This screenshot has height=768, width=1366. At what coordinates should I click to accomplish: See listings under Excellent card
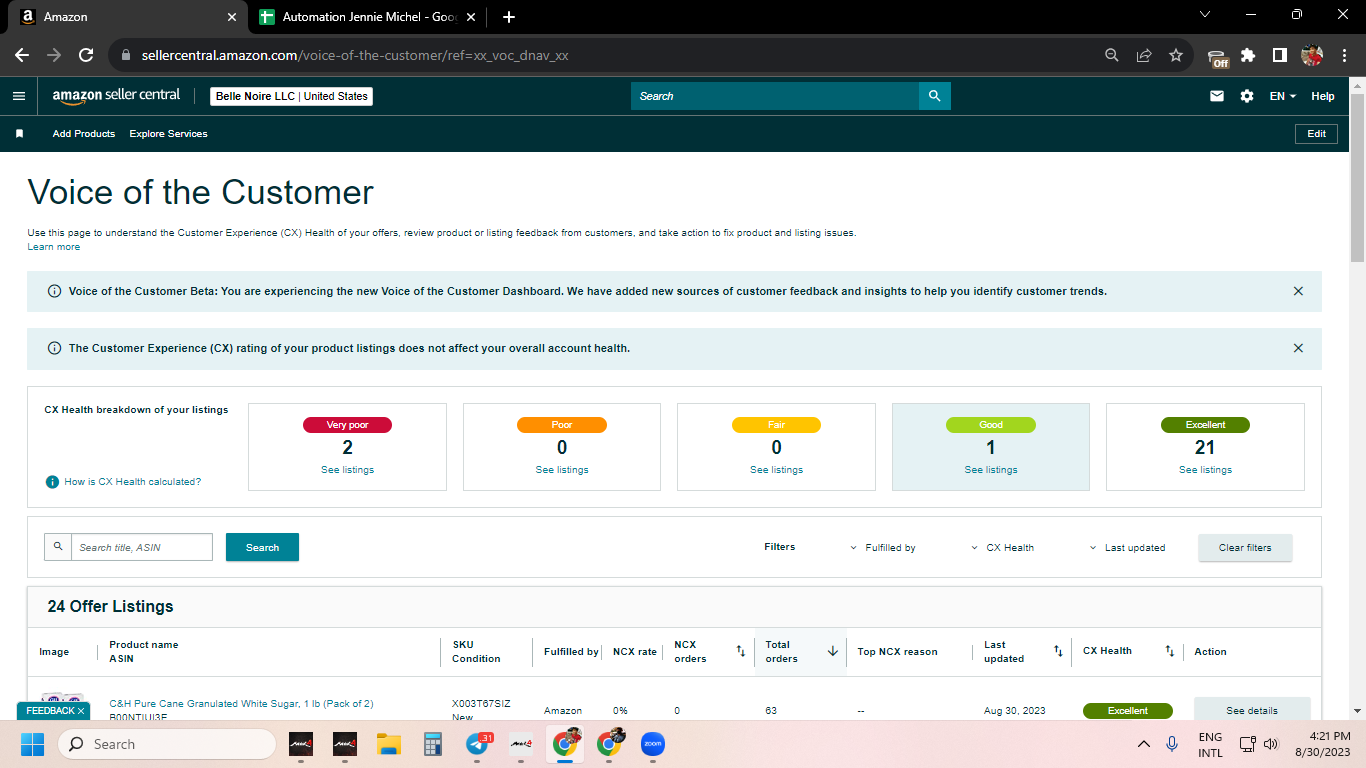[1205, 470]
